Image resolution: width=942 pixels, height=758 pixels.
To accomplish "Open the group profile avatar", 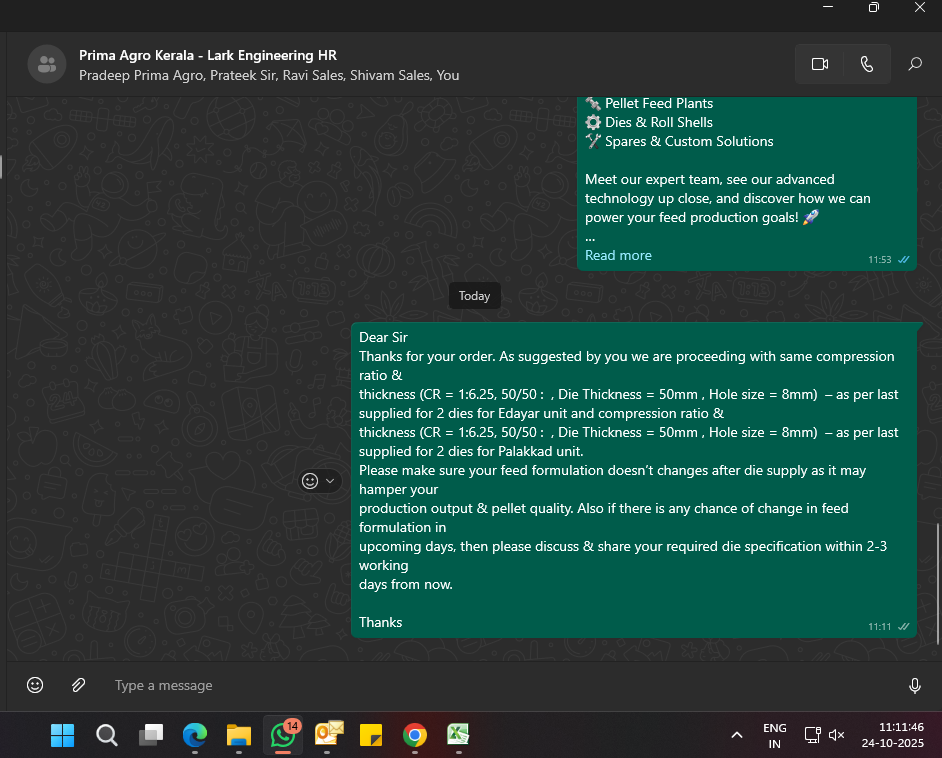I will [x=46, y=65].
